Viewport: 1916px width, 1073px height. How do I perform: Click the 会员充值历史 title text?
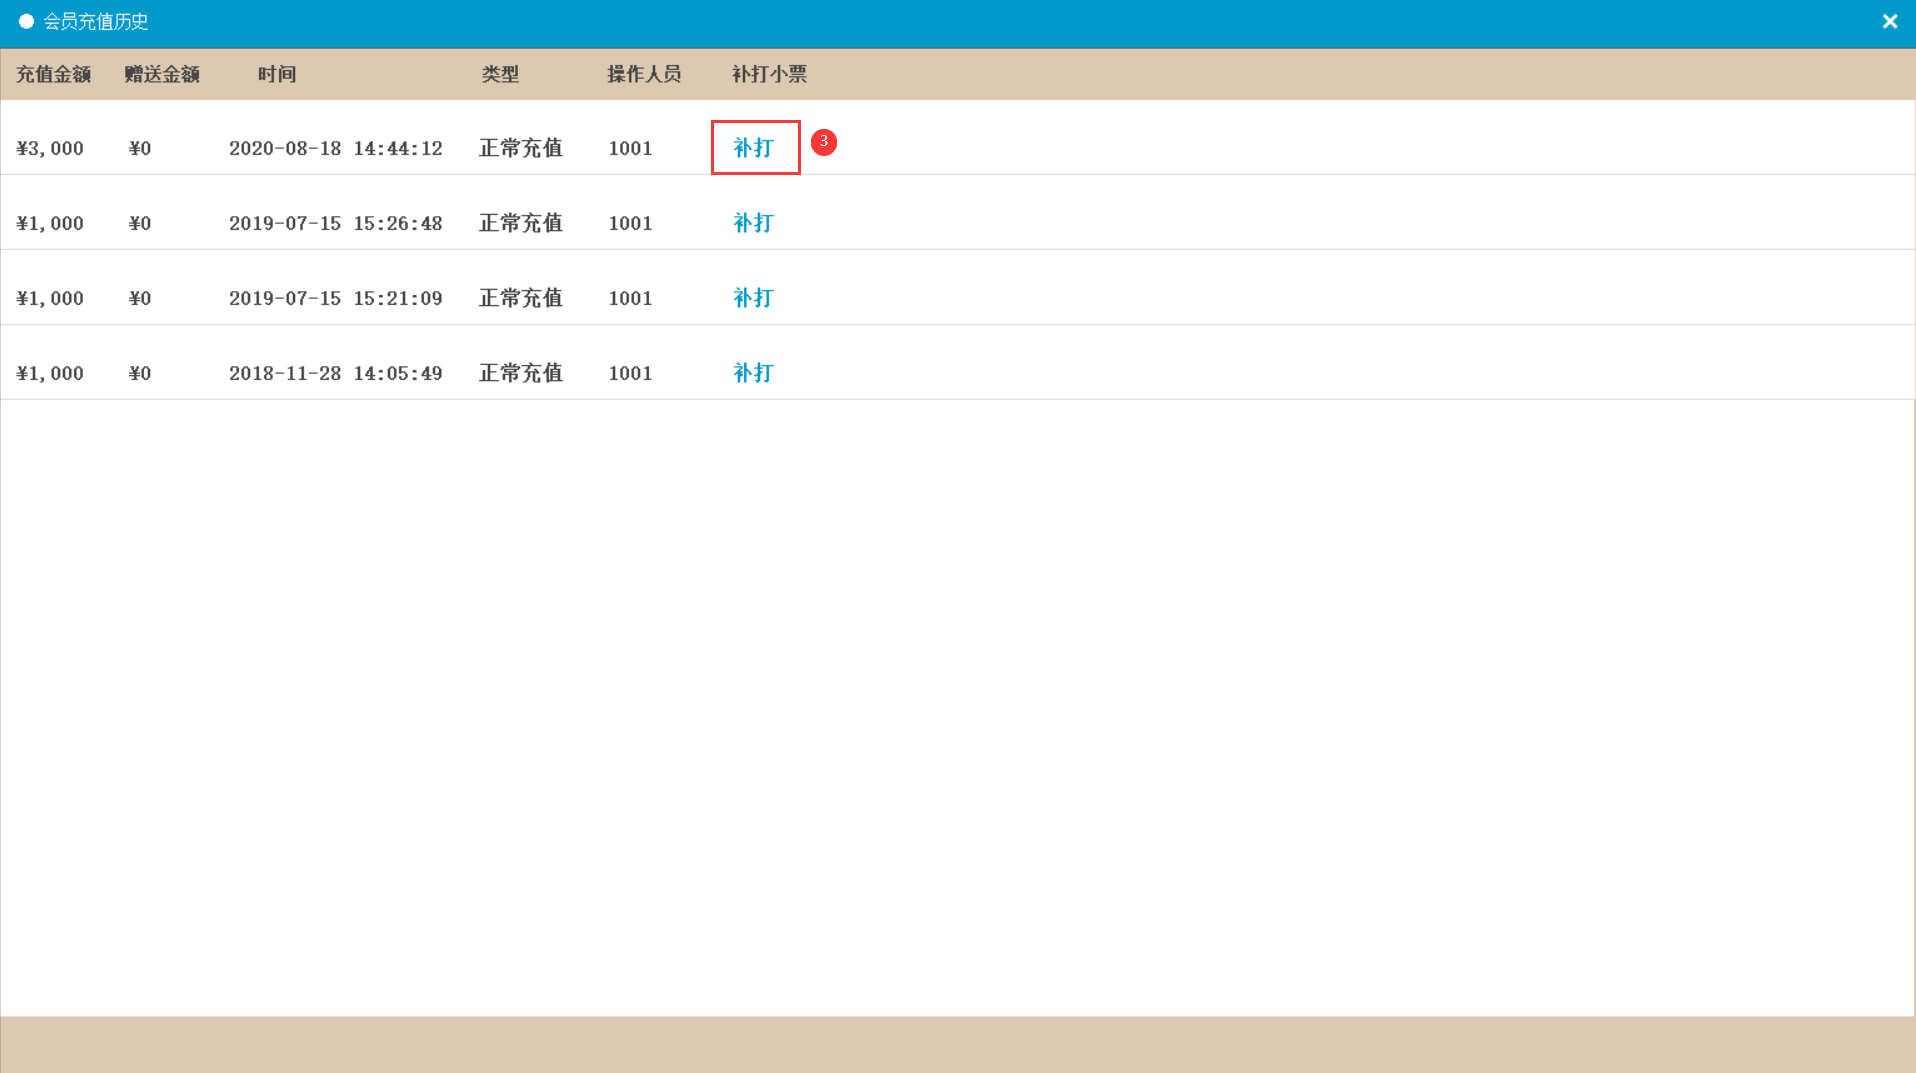pyautogui.click(x=96, y=22)
